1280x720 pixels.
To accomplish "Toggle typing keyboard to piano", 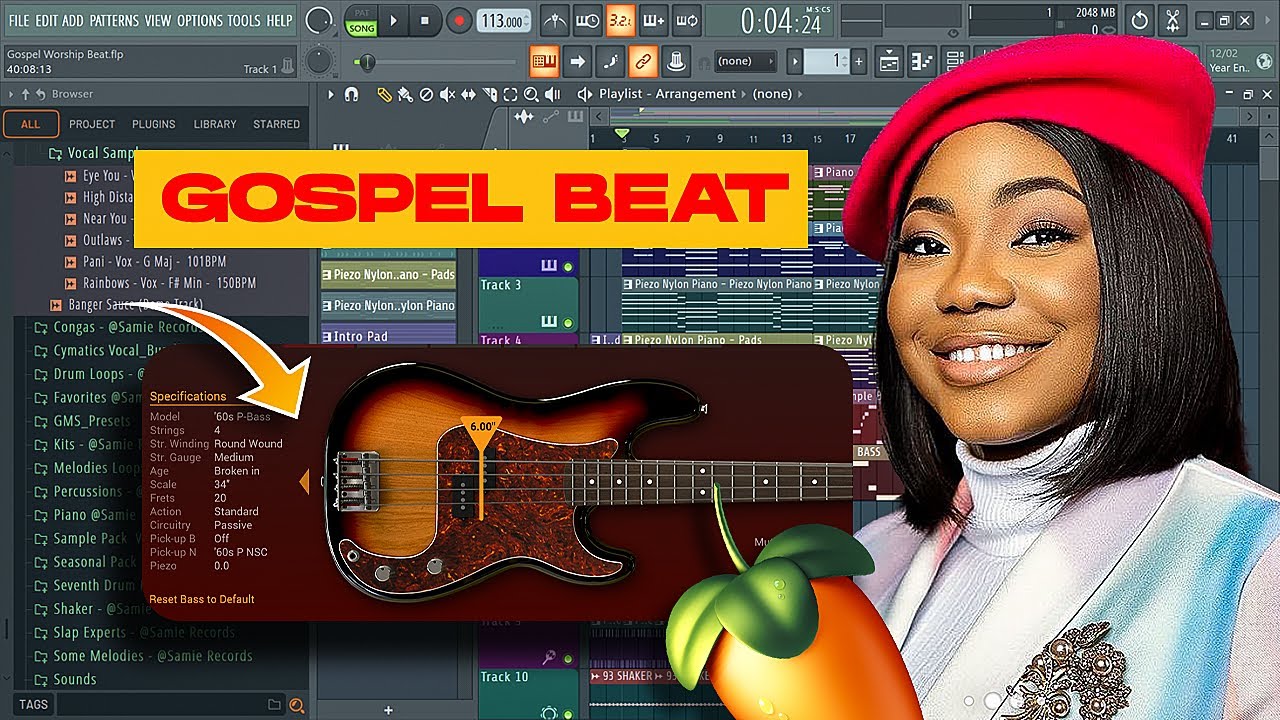I will pyautogui.click(x=544, y=61).
